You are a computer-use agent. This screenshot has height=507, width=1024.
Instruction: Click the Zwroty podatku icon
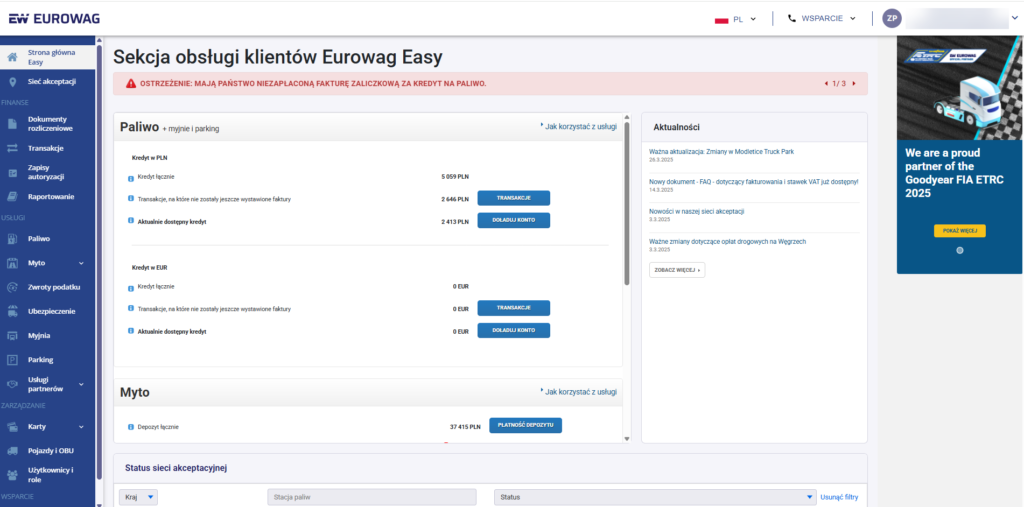[x=12, y=287]
